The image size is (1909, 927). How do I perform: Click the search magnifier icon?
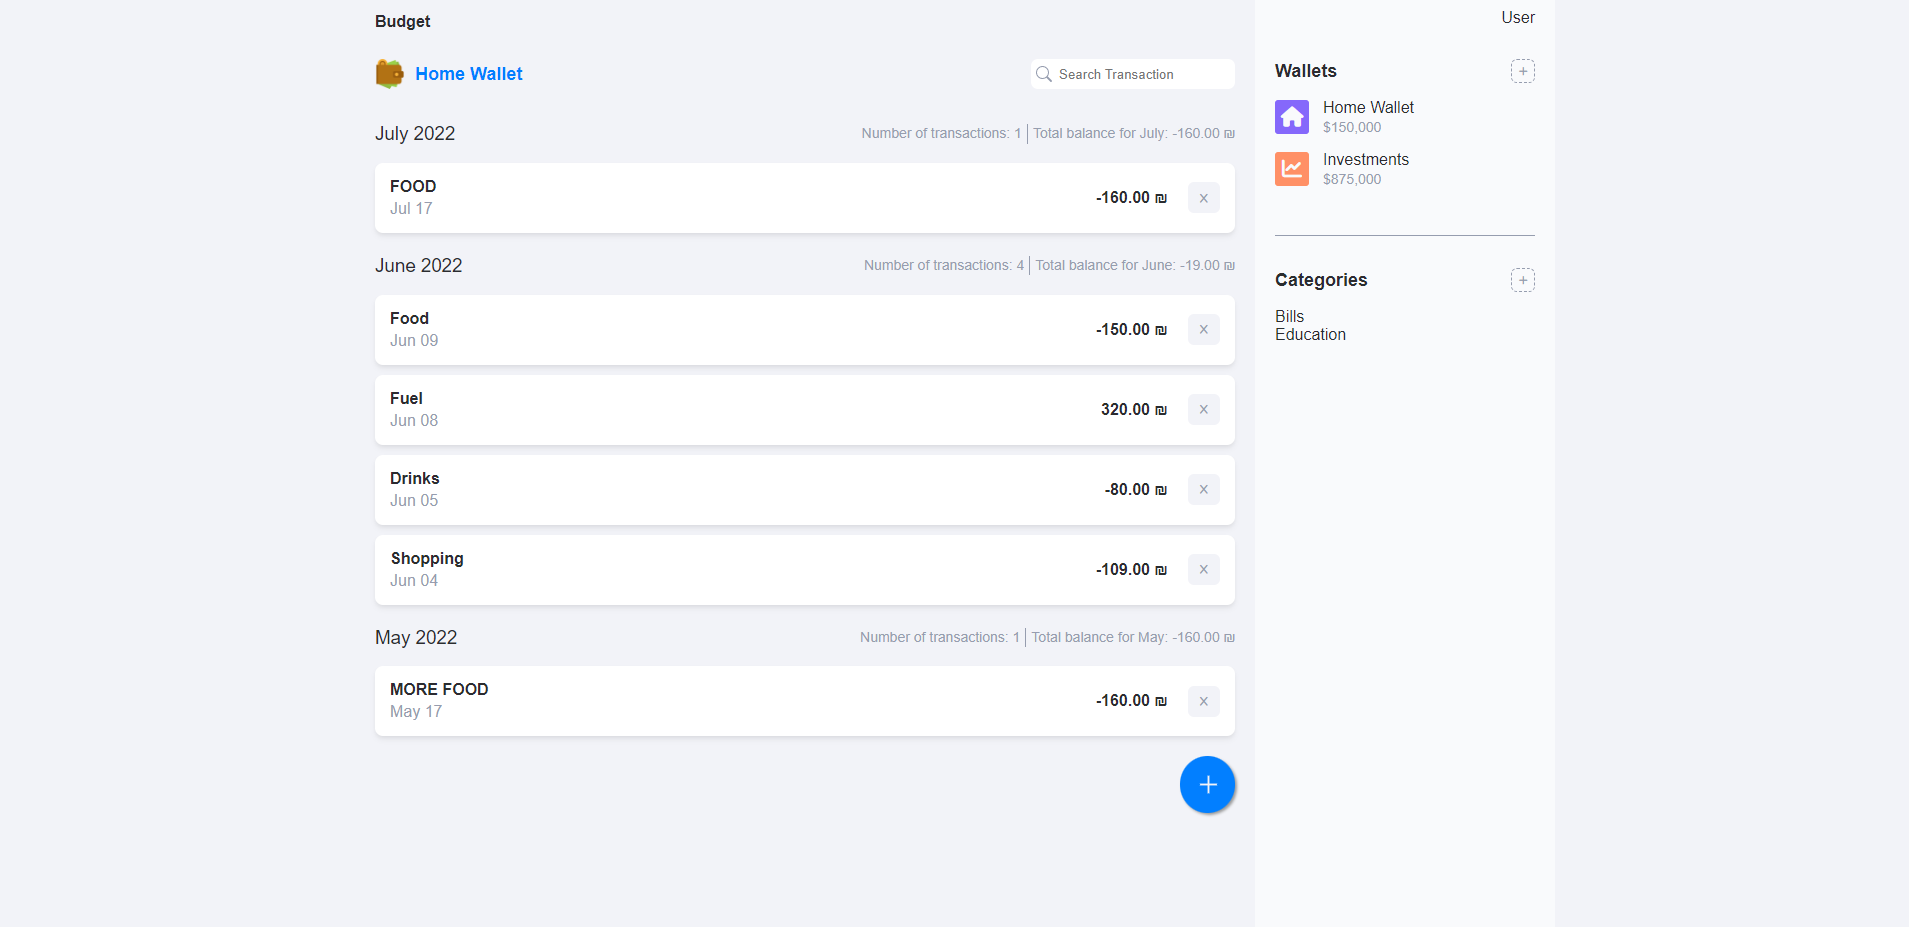tap(1044, 74)
